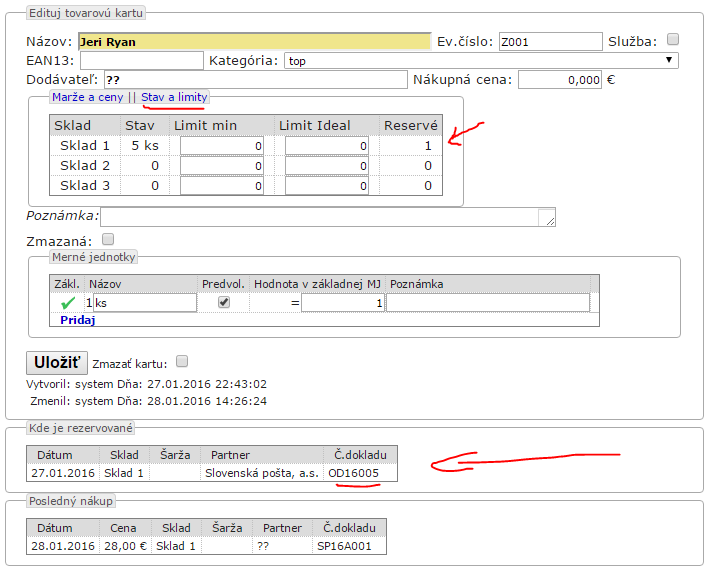Open the Stav a limity tab

pos(174,97)
